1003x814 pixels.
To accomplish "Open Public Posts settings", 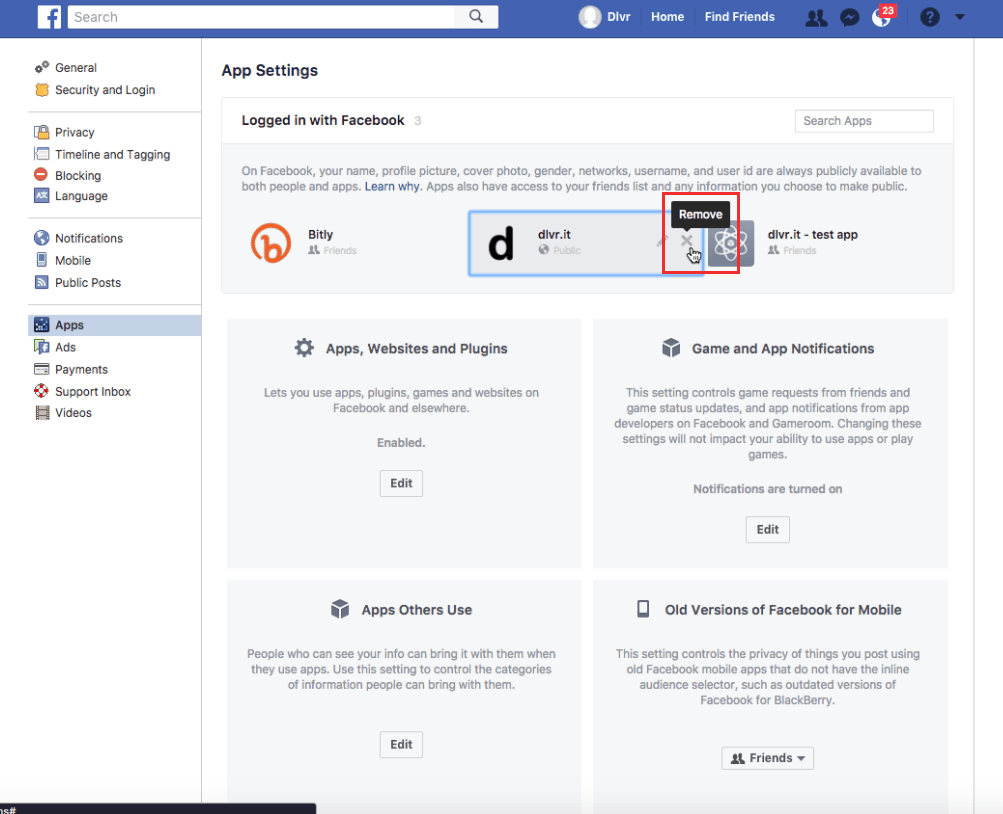I will [88, 283].
